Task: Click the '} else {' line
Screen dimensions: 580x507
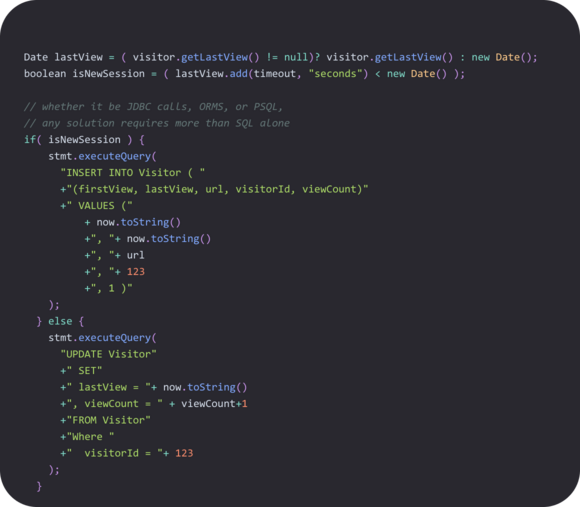Action: tap(60, 321)
